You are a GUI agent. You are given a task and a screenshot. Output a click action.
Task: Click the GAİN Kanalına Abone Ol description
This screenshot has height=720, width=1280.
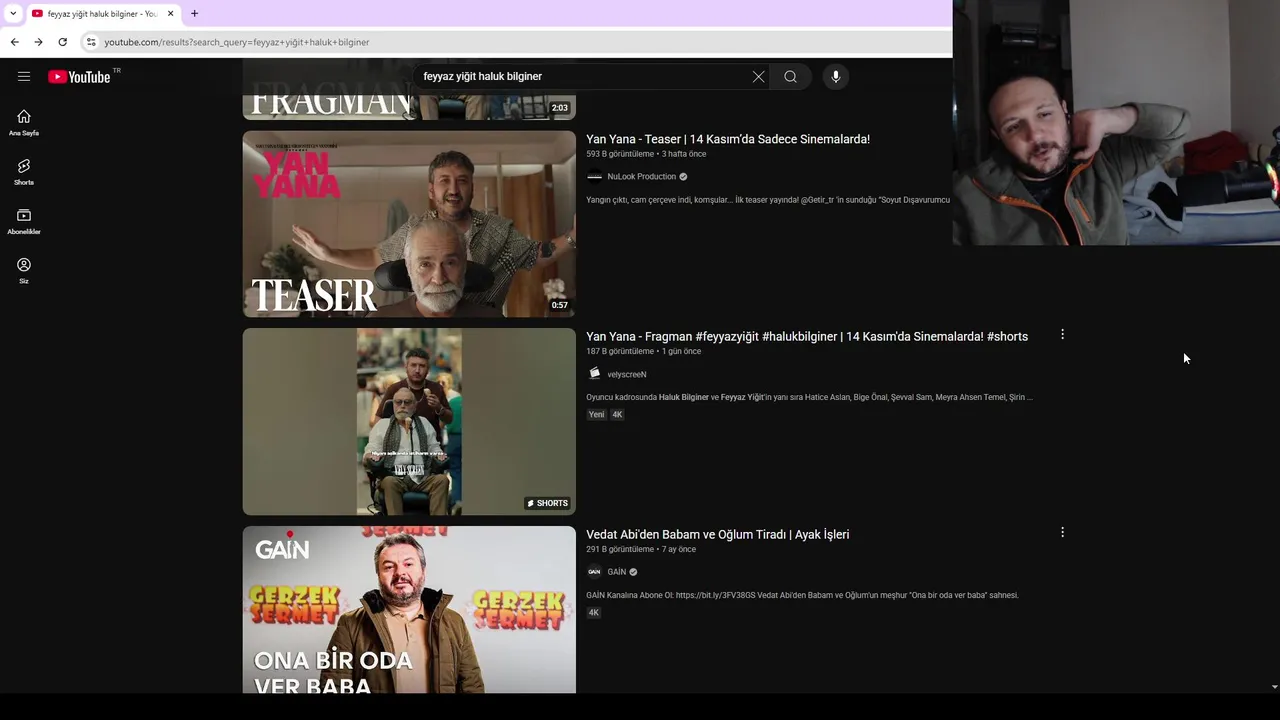click(x=802, y=595)
